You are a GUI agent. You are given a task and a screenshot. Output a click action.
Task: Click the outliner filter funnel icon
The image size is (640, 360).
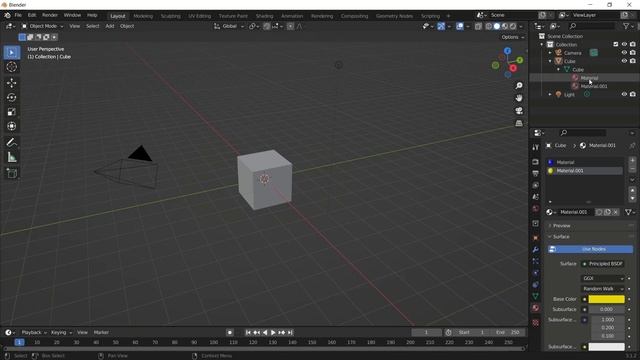626,26
